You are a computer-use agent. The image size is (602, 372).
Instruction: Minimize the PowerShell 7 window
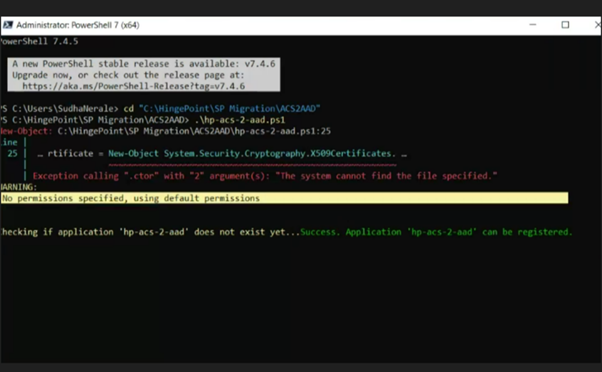[x=533, y=25]
